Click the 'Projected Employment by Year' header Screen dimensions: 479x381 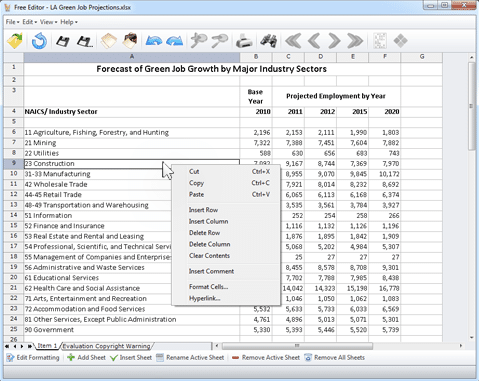point(336,96)
